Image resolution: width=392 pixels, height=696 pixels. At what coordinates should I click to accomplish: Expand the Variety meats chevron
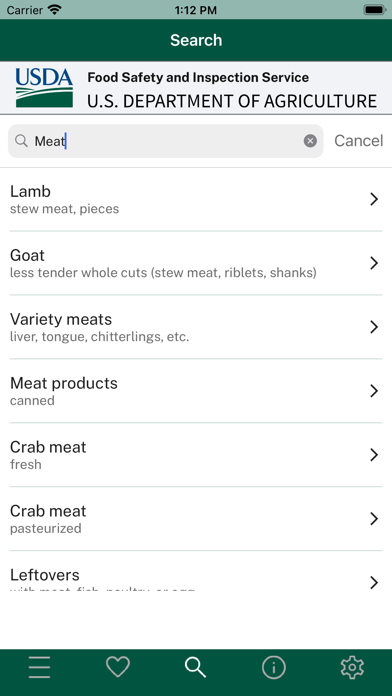pos(374,327)
